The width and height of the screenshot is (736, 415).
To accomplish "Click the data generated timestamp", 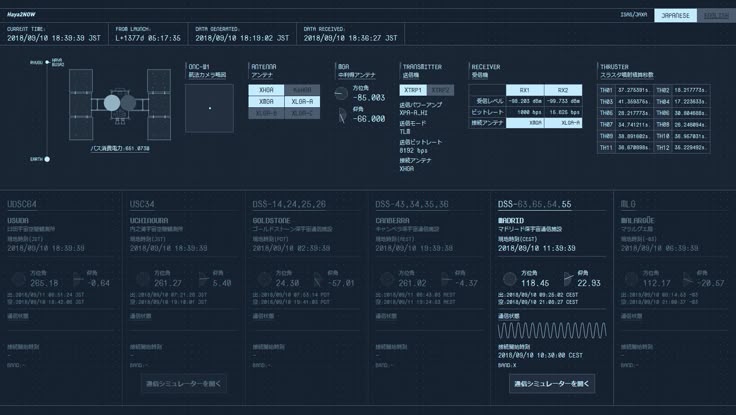I will coord(242,38).
